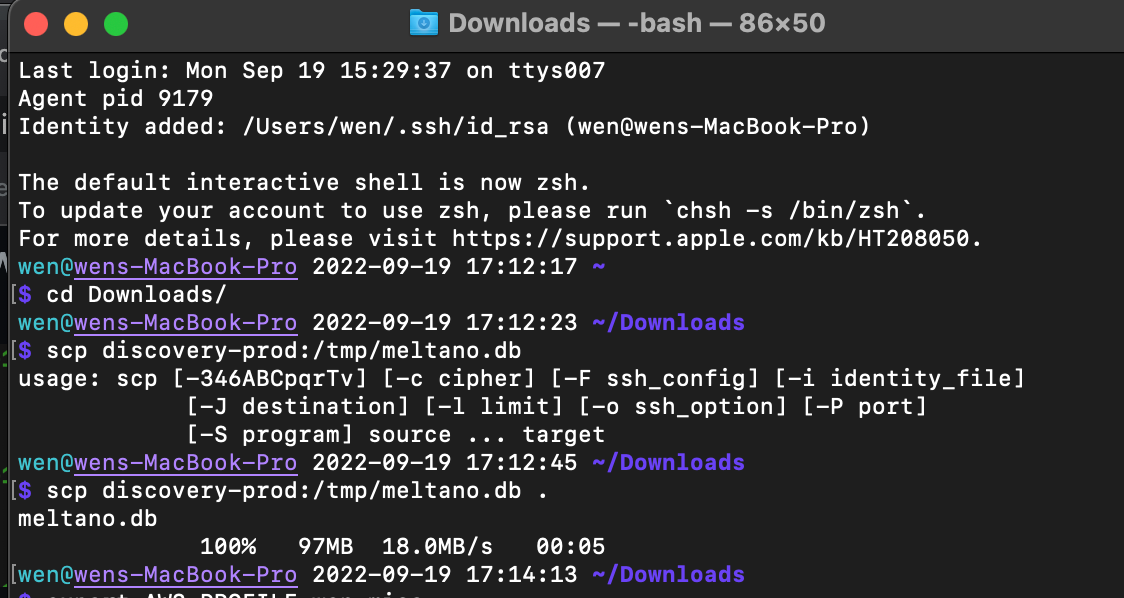This screenshot has height=598, width=1124.
Task: Click the underlined hostname in the 17:12:23 prompt
Action: [x=185, y=323]
